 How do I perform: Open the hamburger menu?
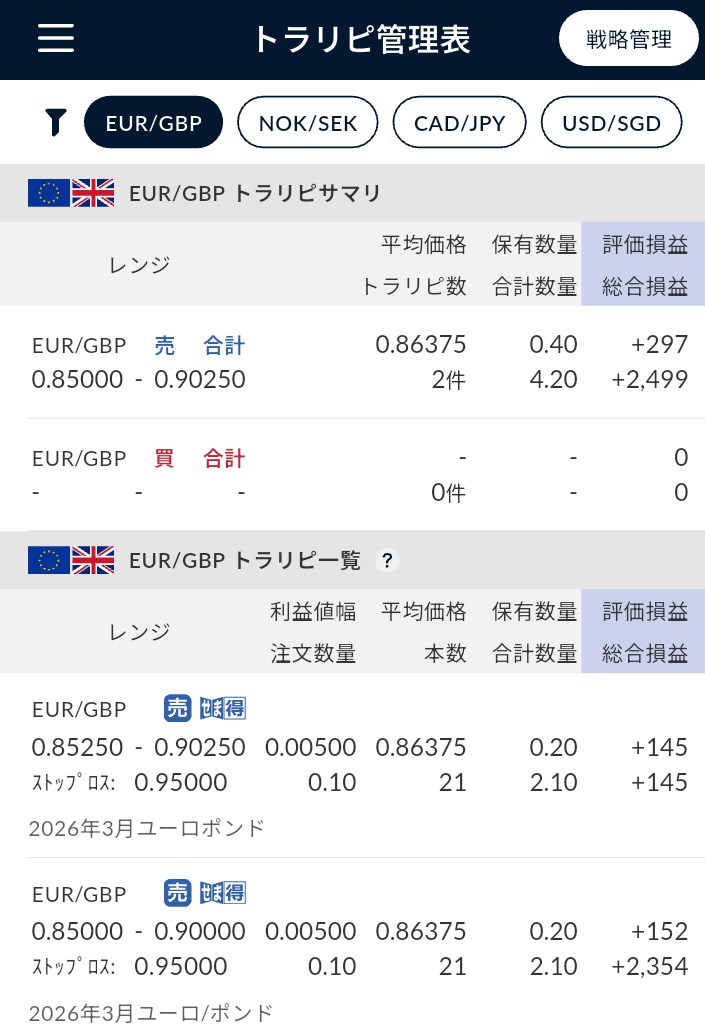pos(55,38)
